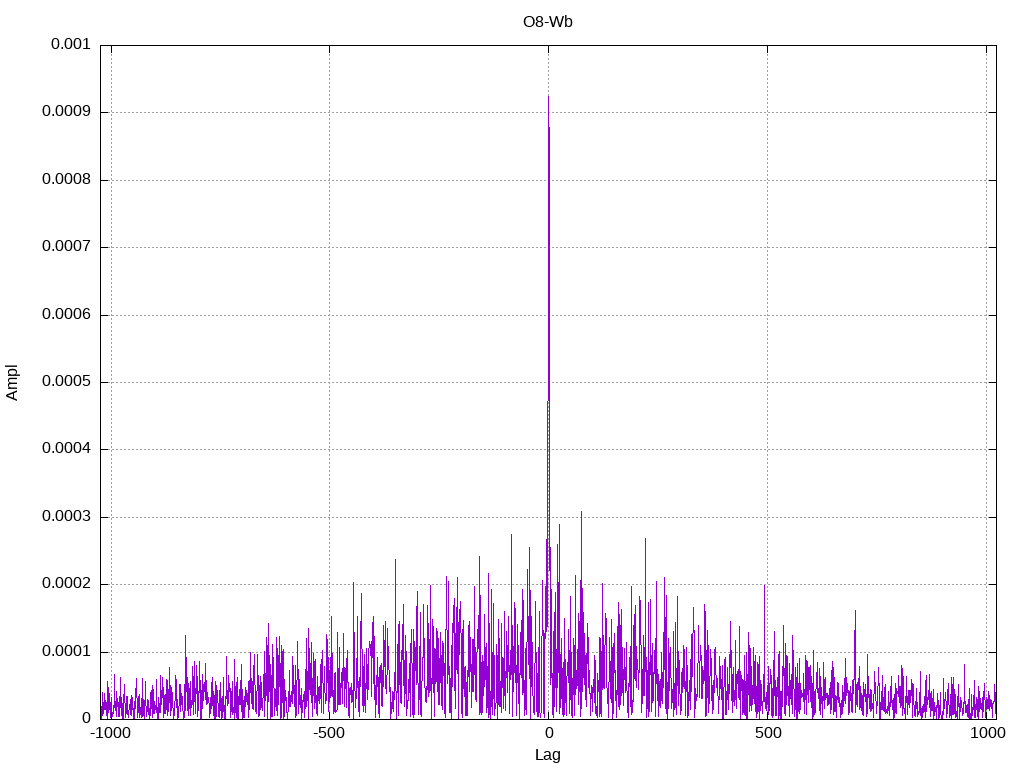Click the plot title O8-Wb

(548, 22)
